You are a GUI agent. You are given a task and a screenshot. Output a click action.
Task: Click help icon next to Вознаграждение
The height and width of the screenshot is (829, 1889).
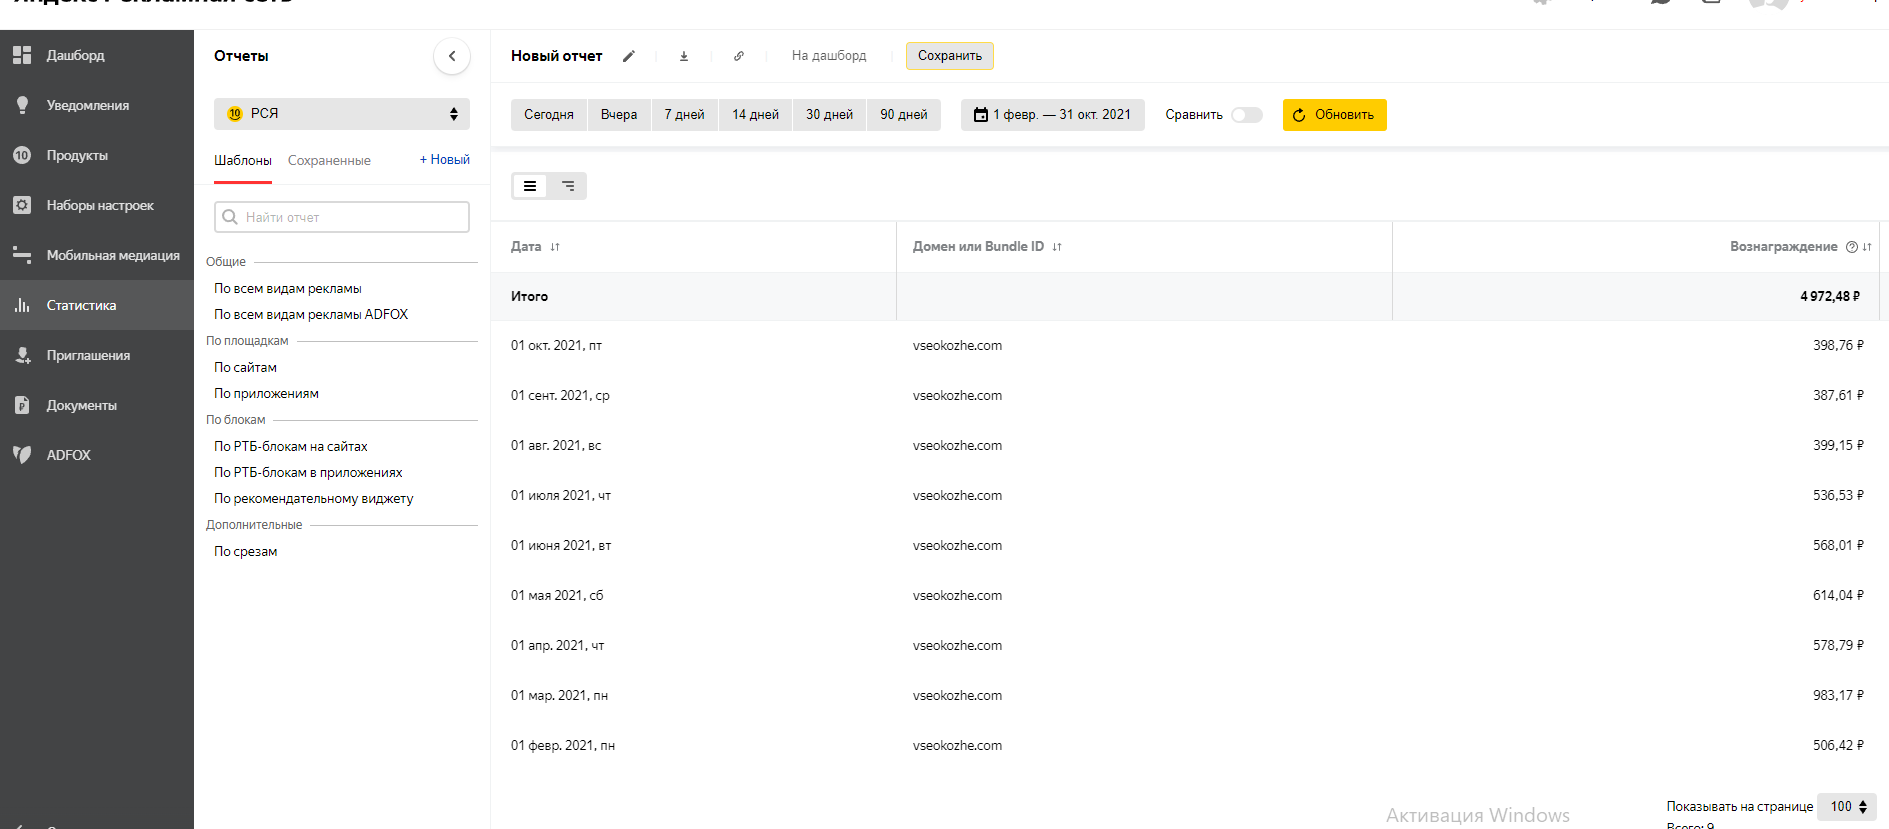(1851, 247)
